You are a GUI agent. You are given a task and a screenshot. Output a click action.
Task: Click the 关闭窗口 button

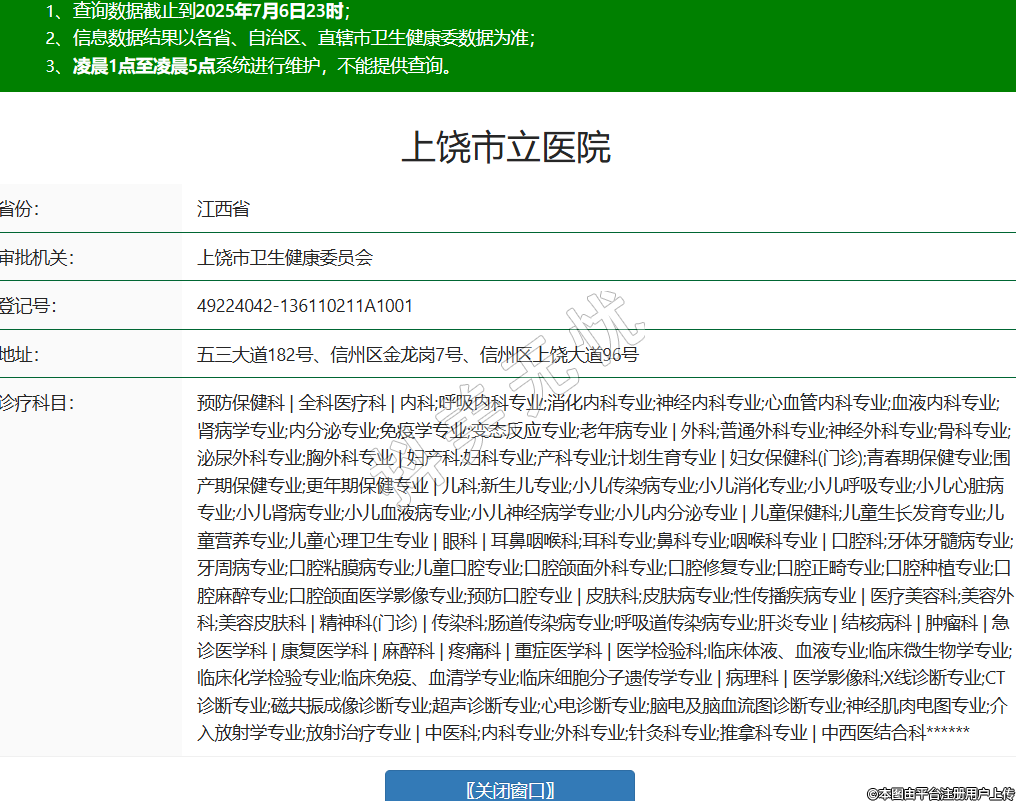point(509,789)
